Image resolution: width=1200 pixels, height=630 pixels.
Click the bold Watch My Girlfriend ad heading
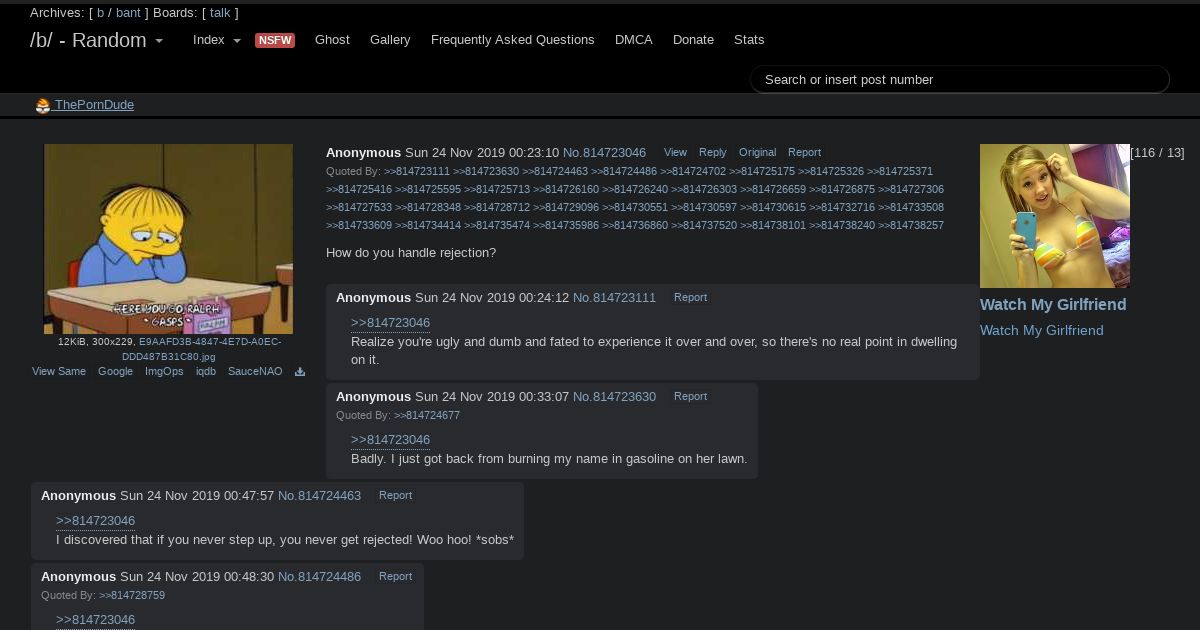pyautogui.click(x=1053, y=305)
